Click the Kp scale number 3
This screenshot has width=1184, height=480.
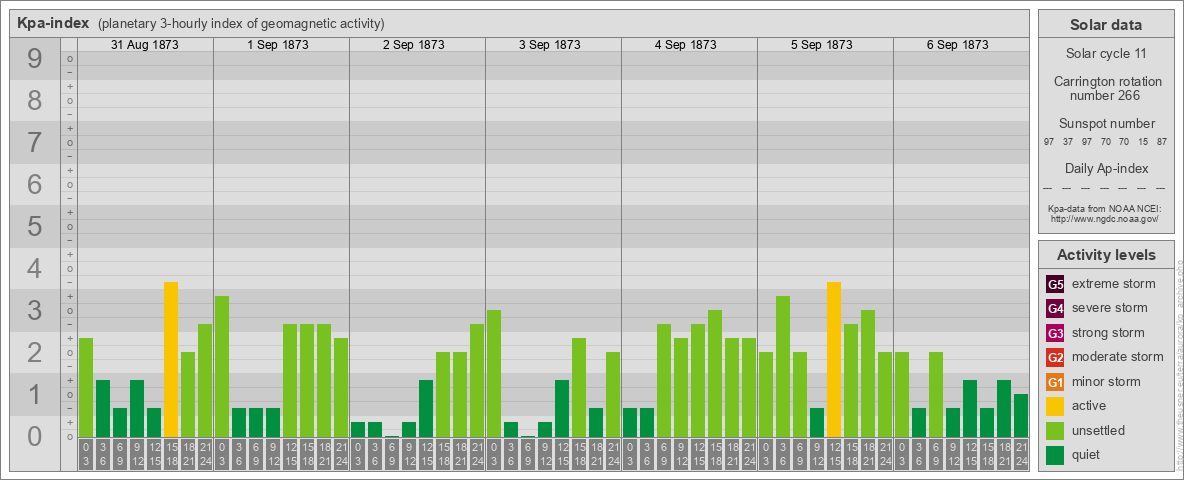pos(34,310)
